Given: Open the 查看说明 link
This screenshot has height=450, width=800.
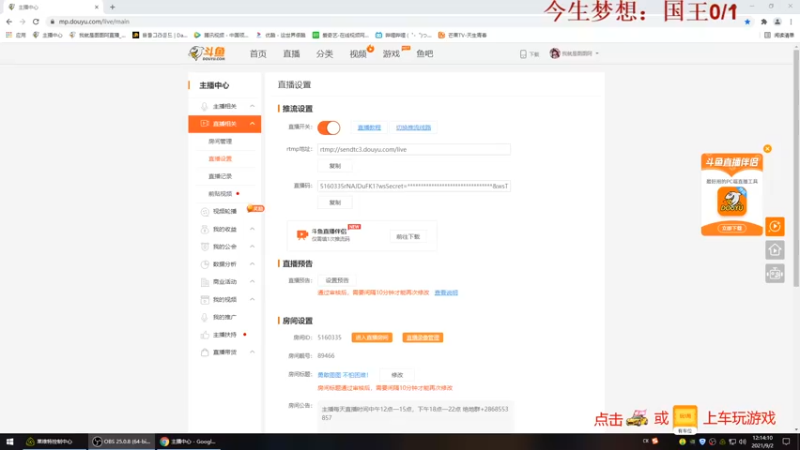Looking at the screenshot, I should [446, 293].
